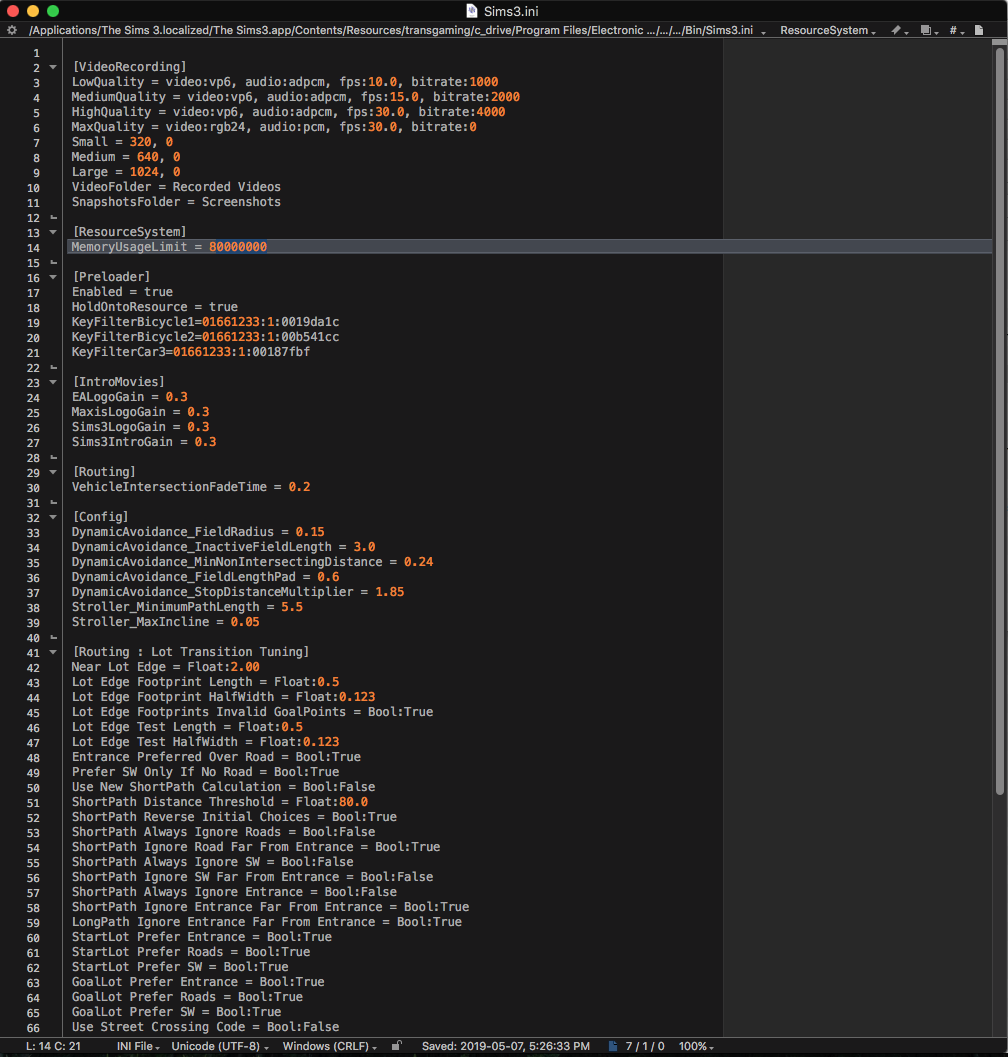
Task: Click the Sims3.ini window title text
Action: click(510, 11)
